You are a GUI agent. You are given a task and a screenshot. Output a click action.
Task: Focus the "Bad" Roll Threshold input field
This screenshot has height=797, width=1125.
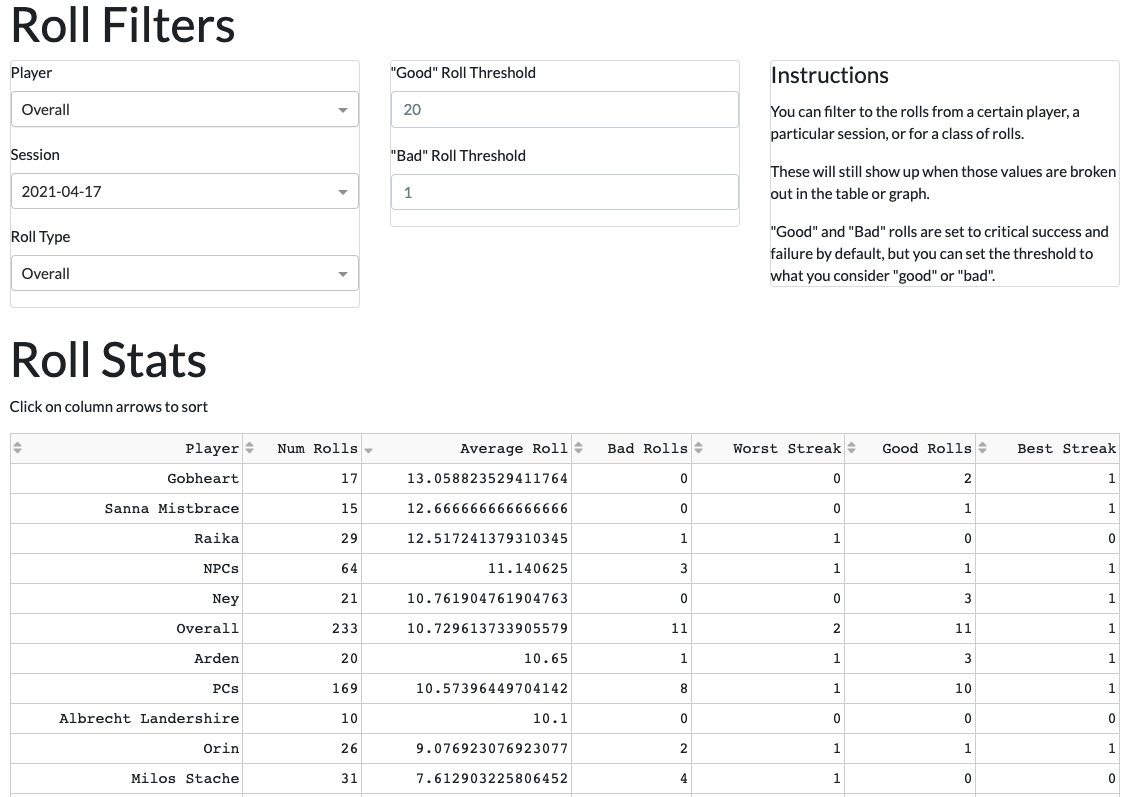pyautogui.click(x=564, y=193)
